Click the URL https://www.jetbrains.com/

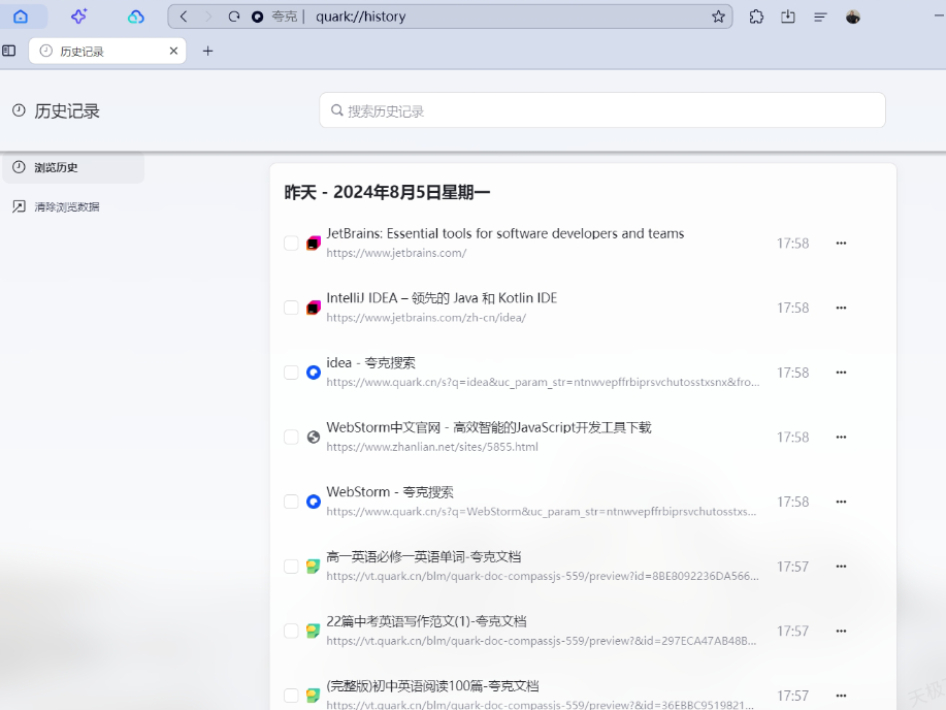(x=396, y=253)
